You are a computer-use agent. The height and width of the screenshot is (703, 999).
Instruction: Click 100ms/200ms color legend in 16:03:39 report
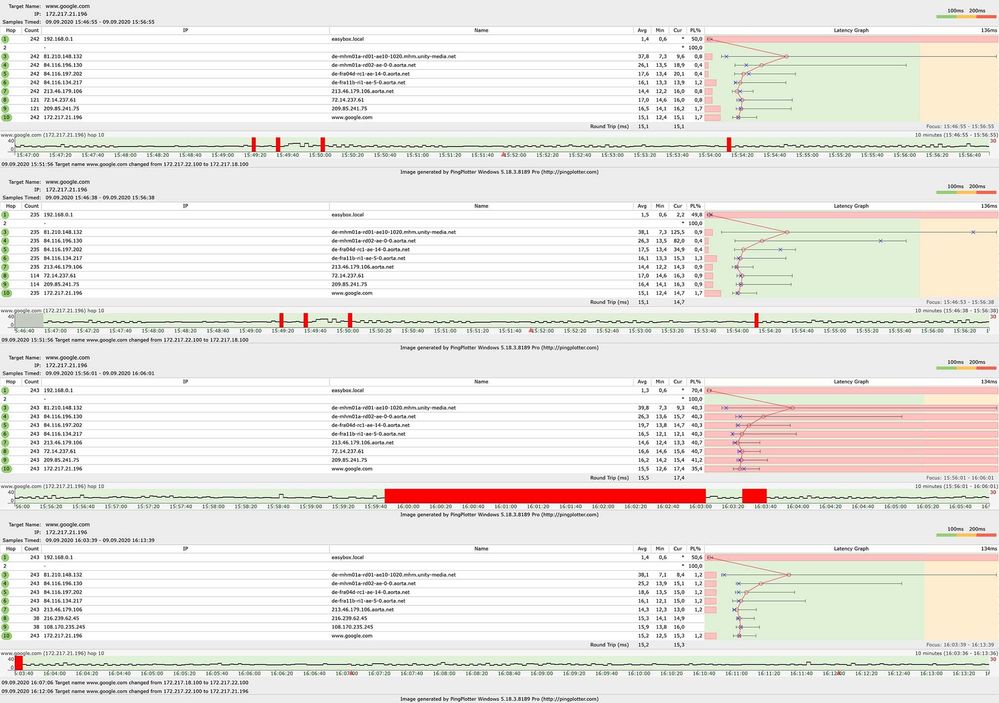pos(965,532)
